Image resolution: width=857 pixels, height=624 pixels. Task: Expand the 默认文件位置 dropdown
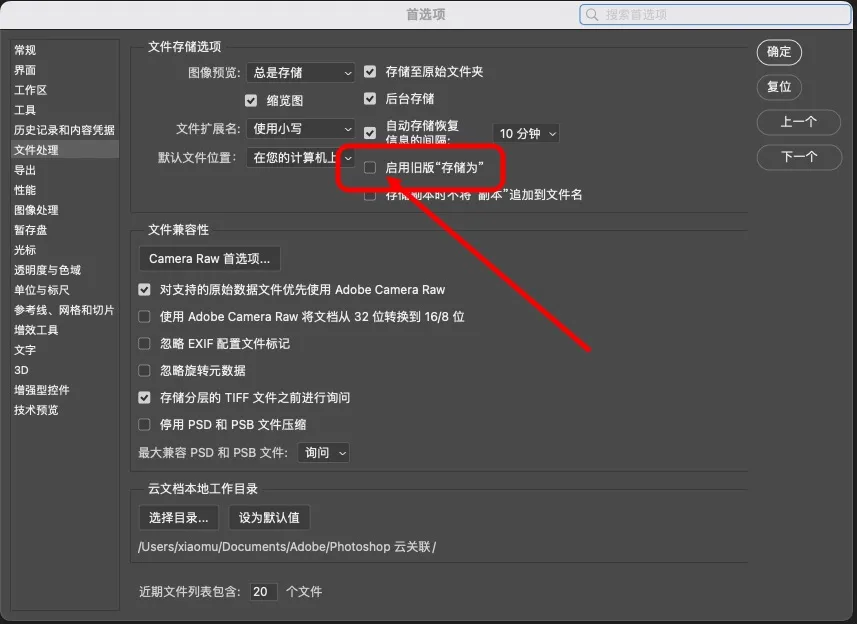click(296, 157)
